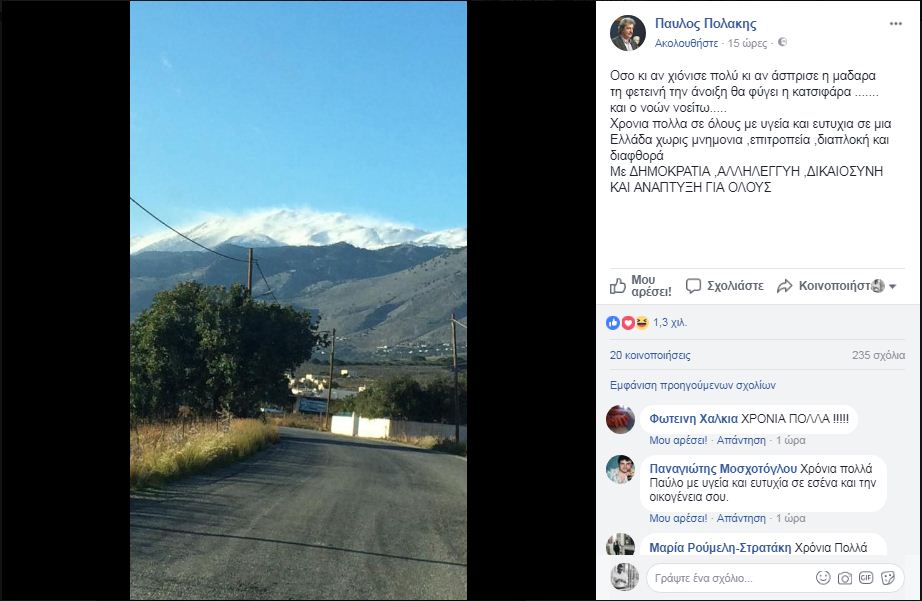922x601 pixels.
Task: Insert a GIF in the comment
Action: pos(866,577)
